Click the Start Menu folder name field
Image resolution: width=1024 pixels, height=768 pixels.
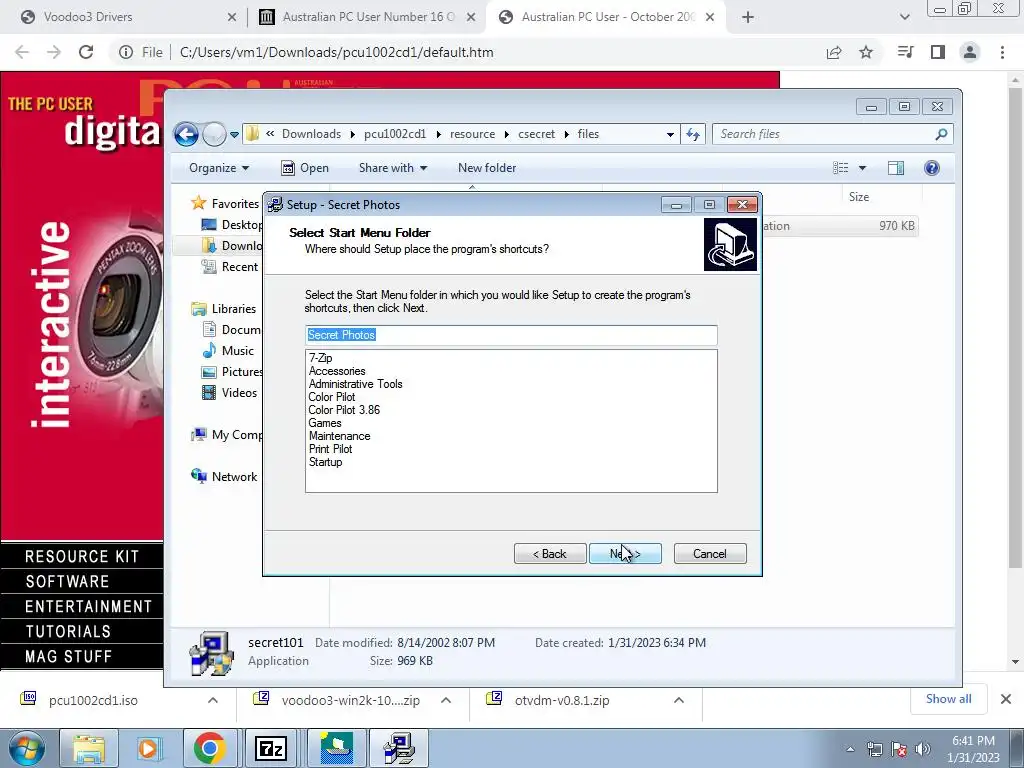(x=511, y=335)
